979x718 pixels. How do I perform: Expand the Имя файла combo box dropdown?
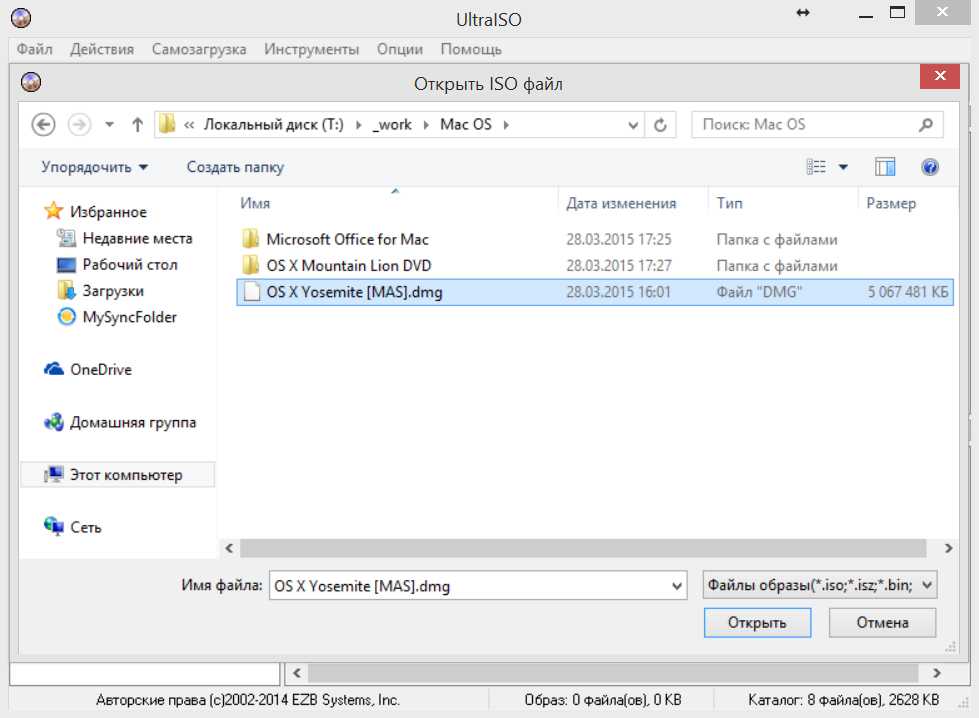pos(676,586)
